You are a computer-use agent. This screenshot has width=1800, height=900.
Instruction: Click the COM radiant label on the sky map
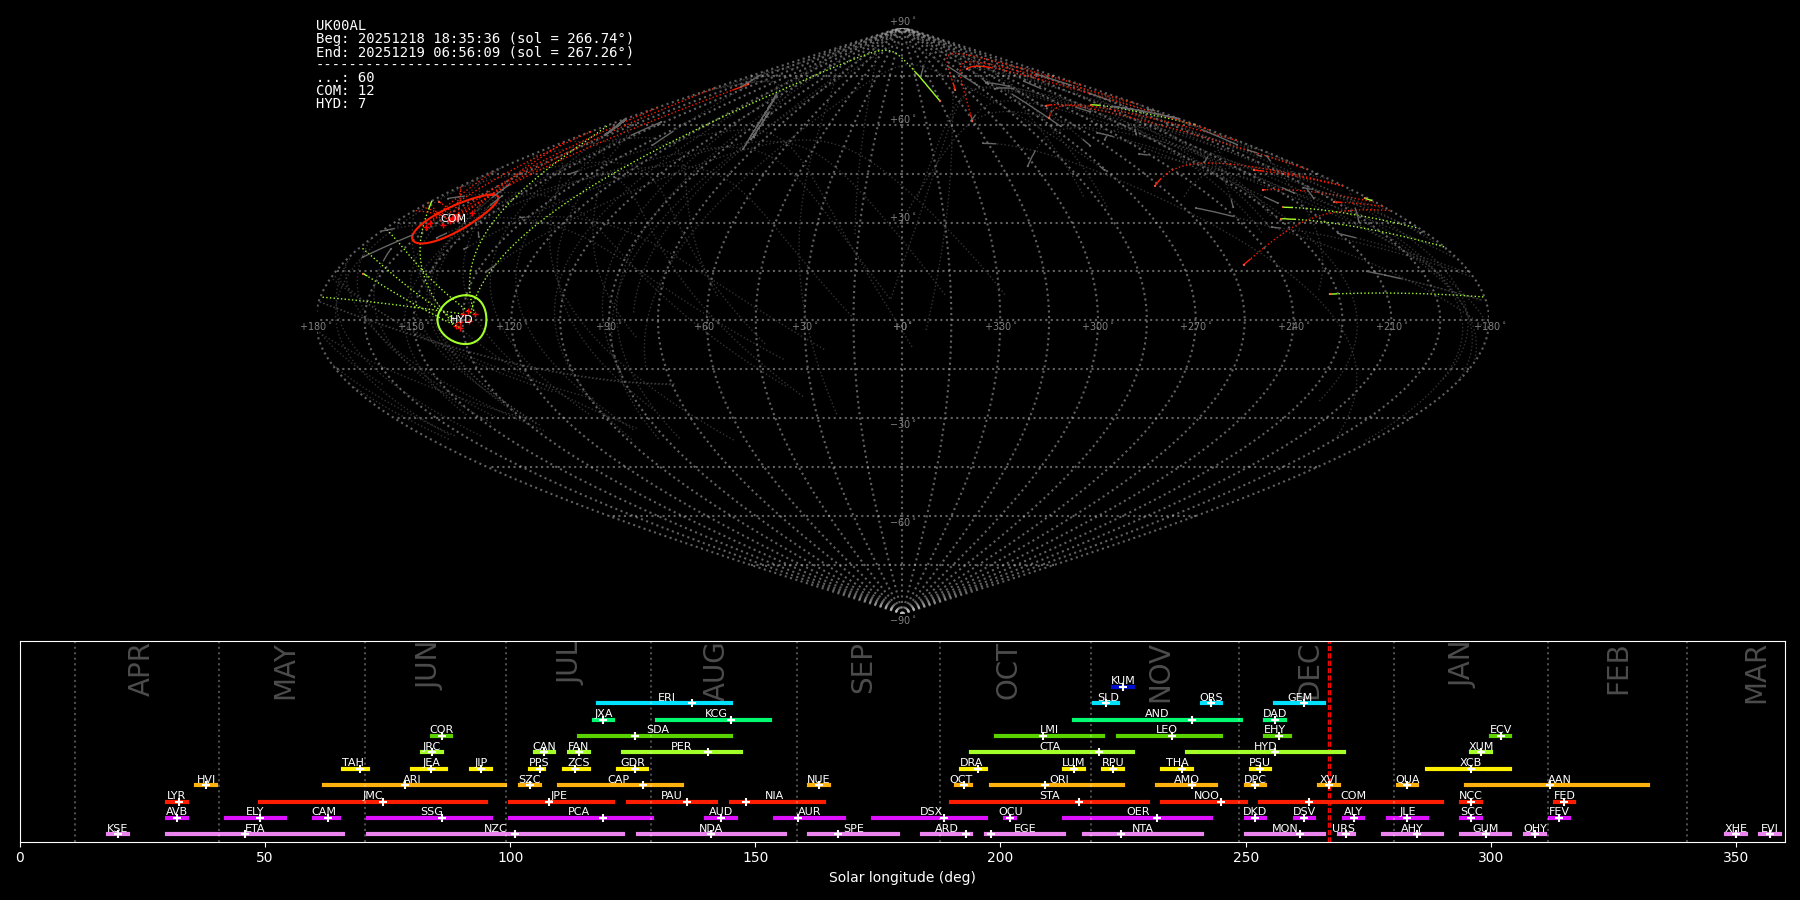pos(453,218)
